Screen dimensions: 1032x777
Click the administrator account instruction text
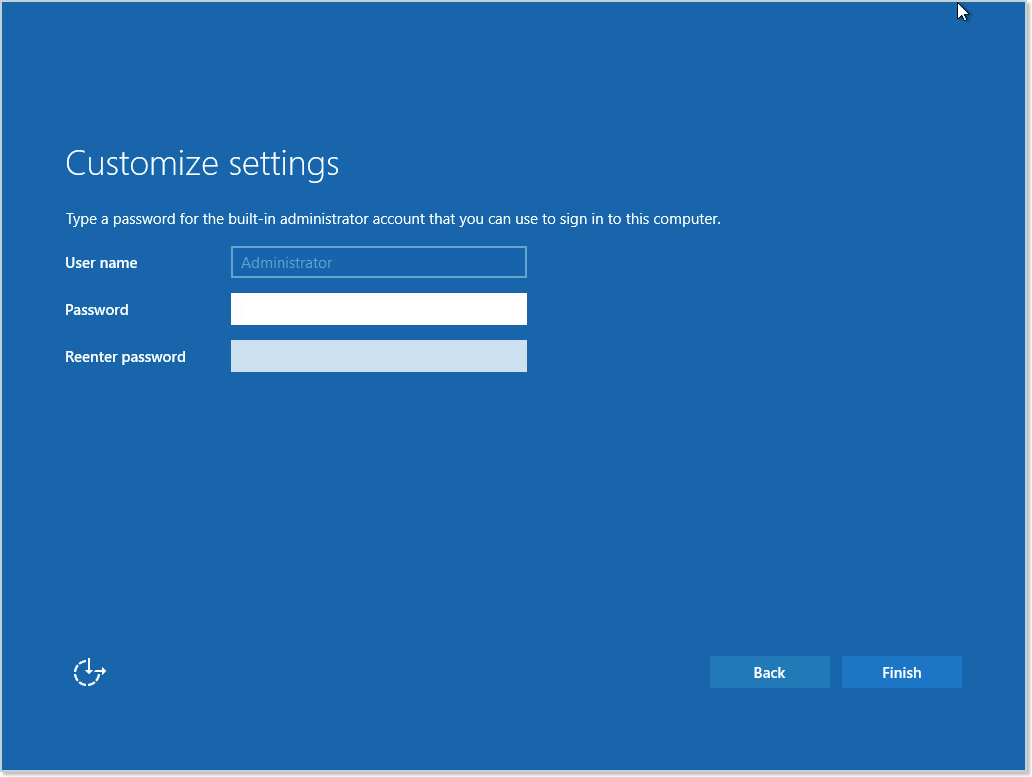(392, 218)
